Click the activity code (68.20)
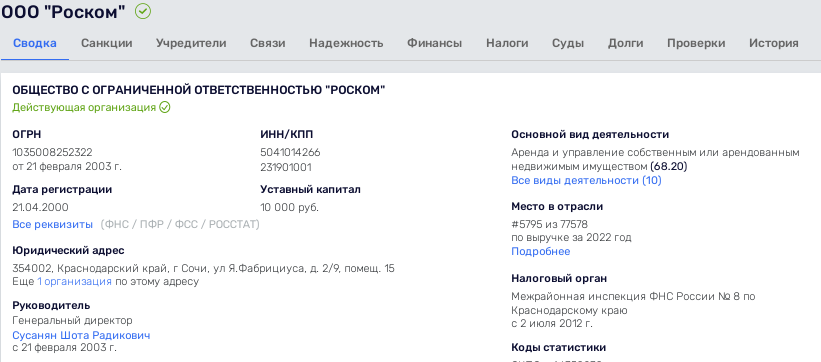Viewport: 821px width, 362px height. [669, 167]
